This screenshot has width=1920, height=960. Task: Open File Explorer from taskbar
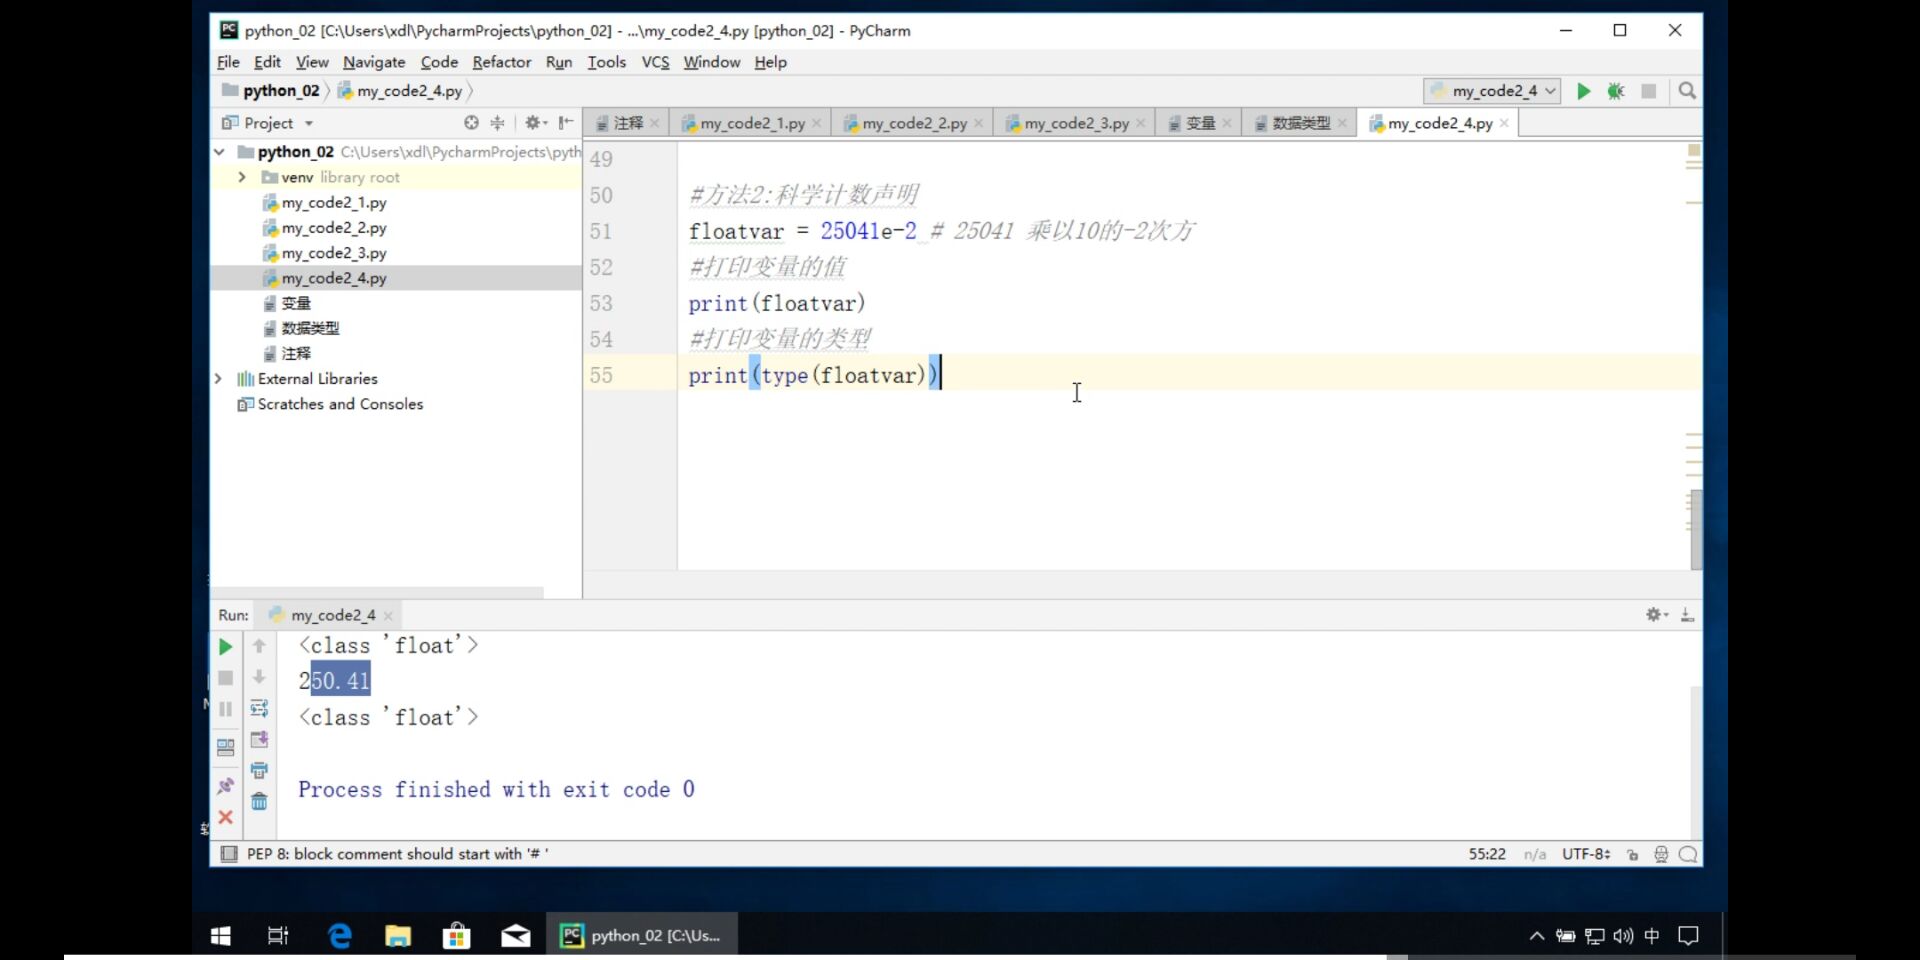[398, 936]
